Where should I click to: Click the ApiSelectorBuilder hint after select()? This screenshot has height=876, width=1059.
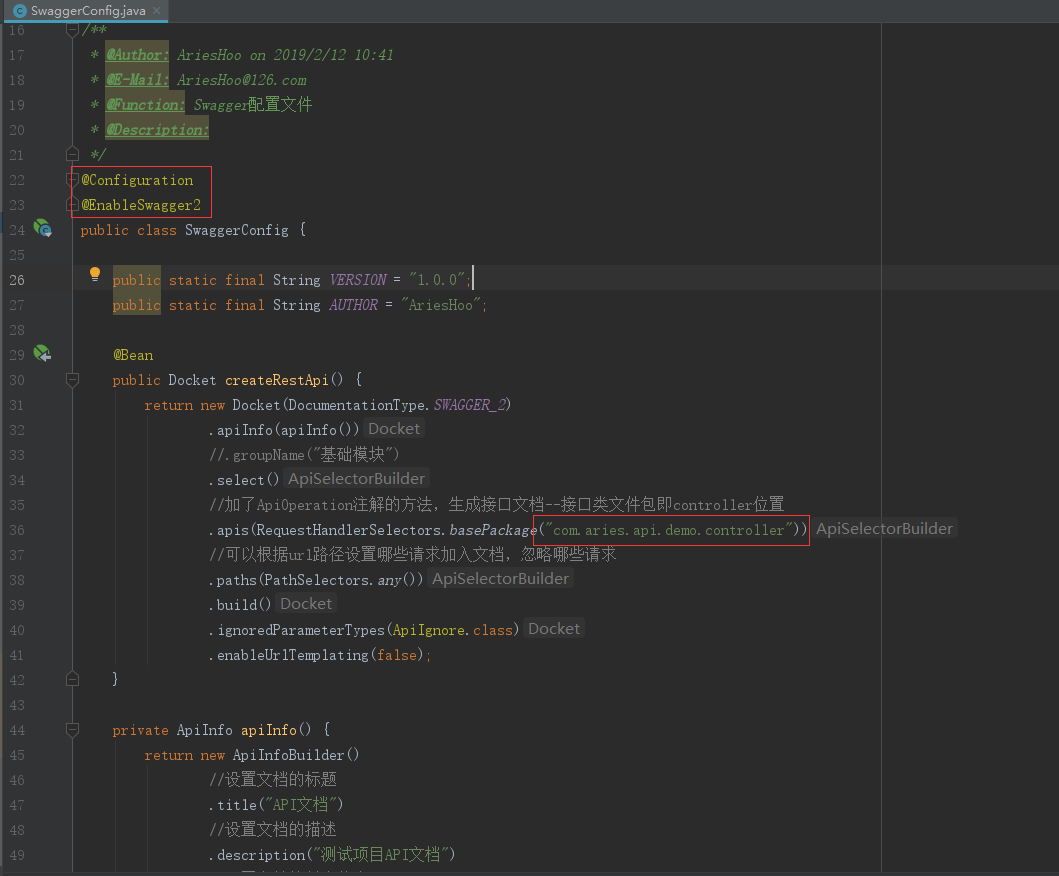[x=357, y=479]
